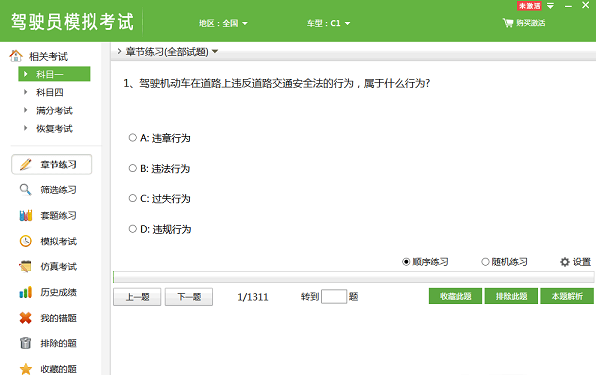
Task: Click the 驾驶员模拟考试 app title
Action: pyautogui.click(x=73, y=22)
